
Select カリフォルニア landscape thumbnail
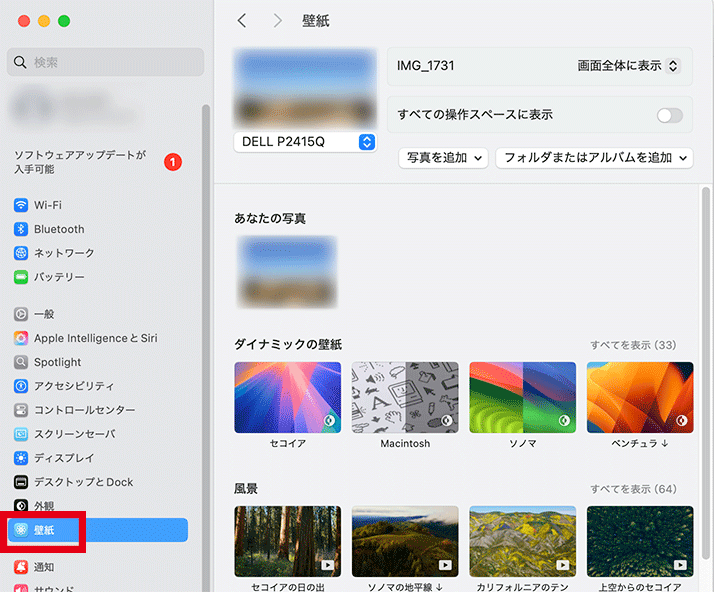[522, 541]
